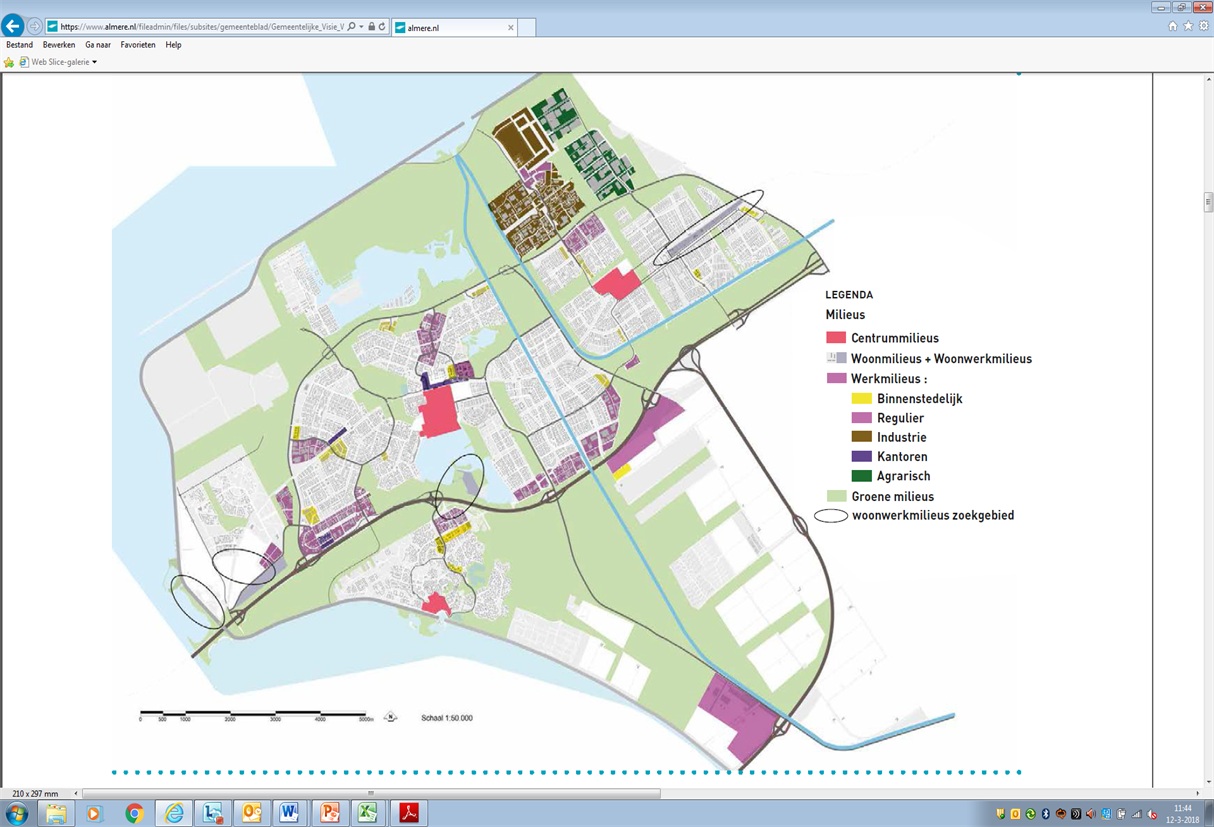Expand the address bar search dropdown arrow
This screenshot has height=827, width=1214.
click(x=361, y=27)
